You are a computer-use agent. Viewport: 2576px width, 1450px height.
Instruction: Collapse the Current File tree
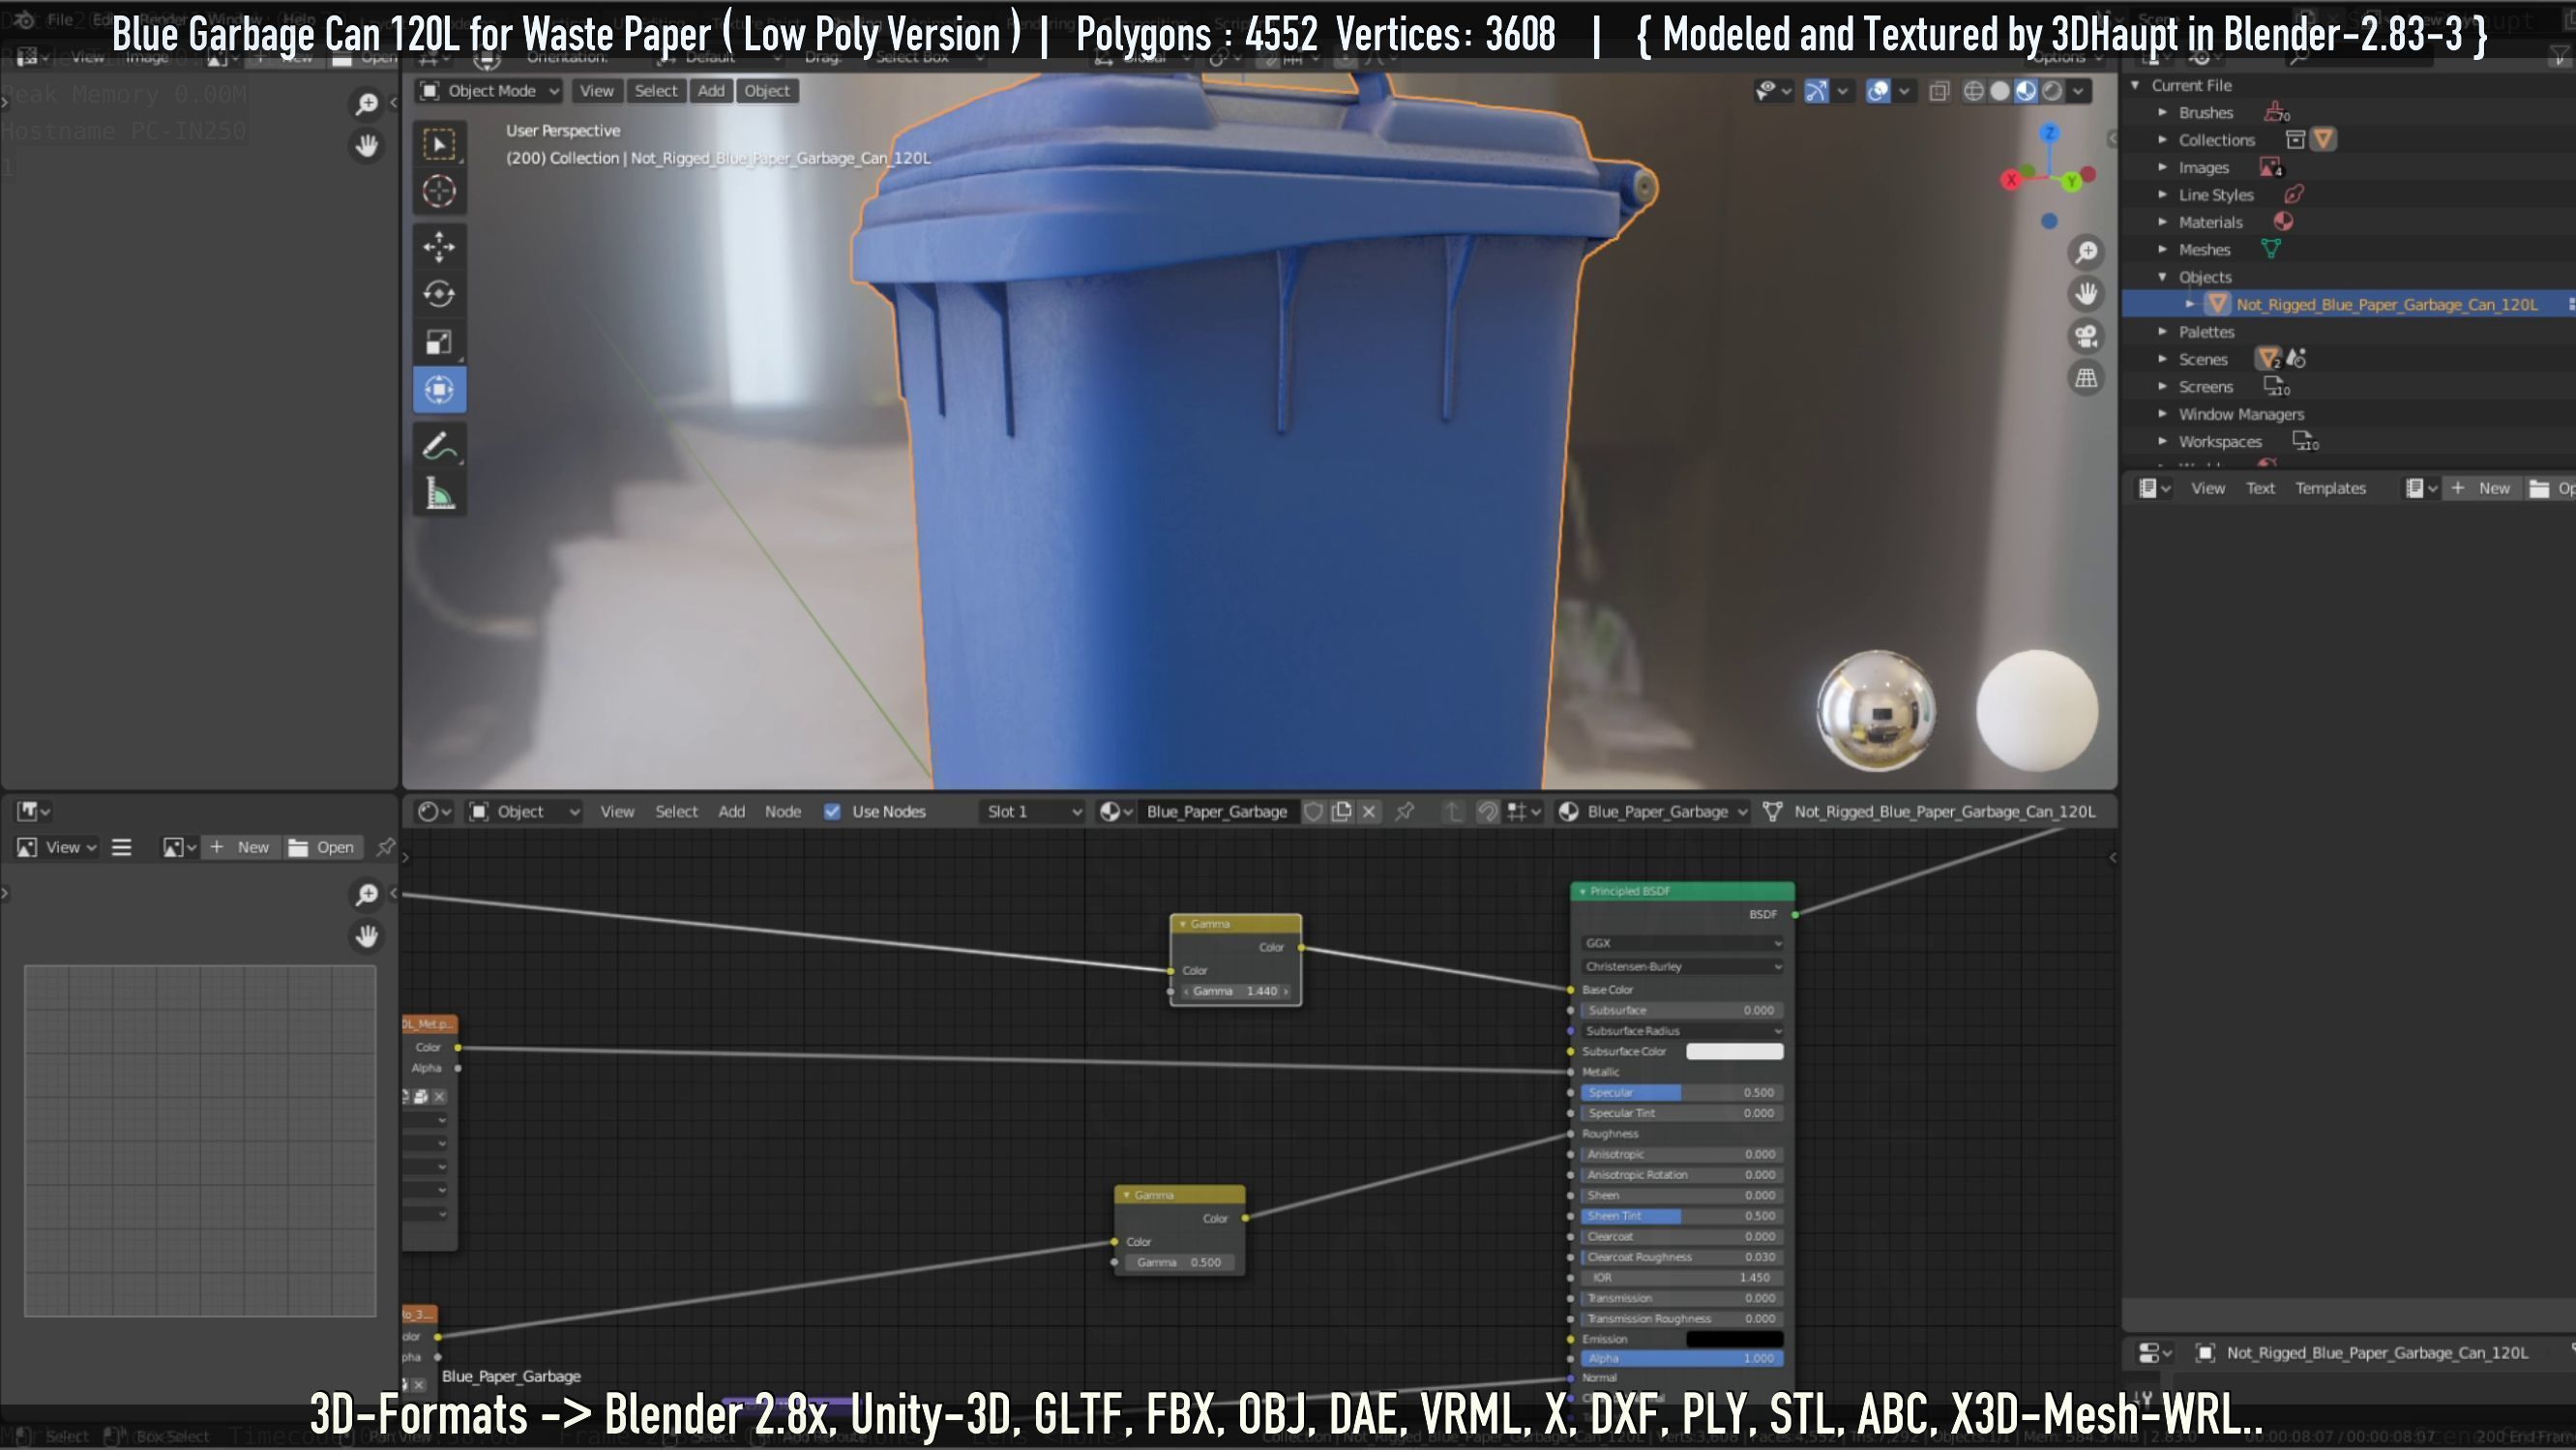click(x=2135, y=85)
